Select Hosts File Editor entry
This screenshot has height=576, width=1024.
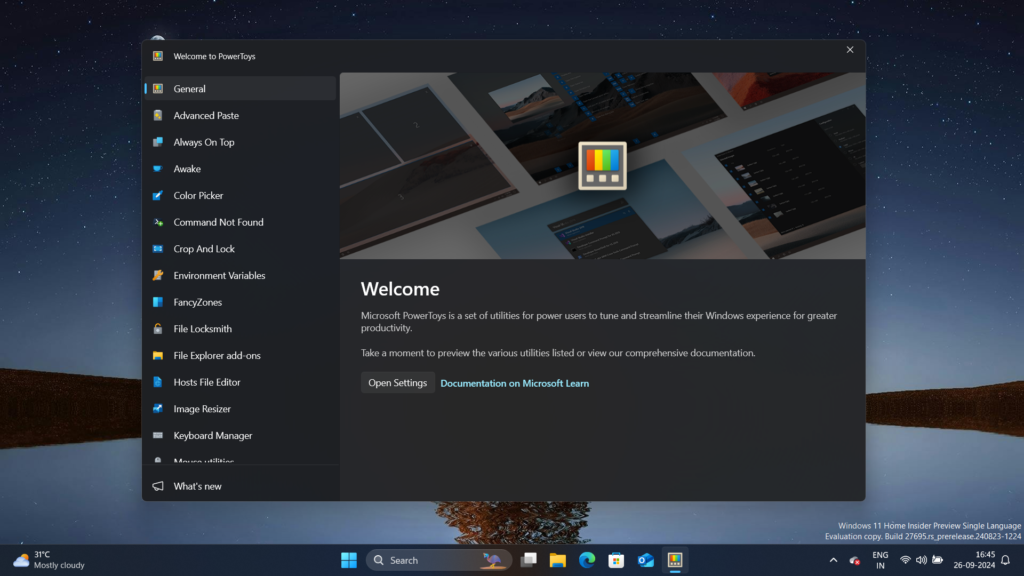click(240, 382)
